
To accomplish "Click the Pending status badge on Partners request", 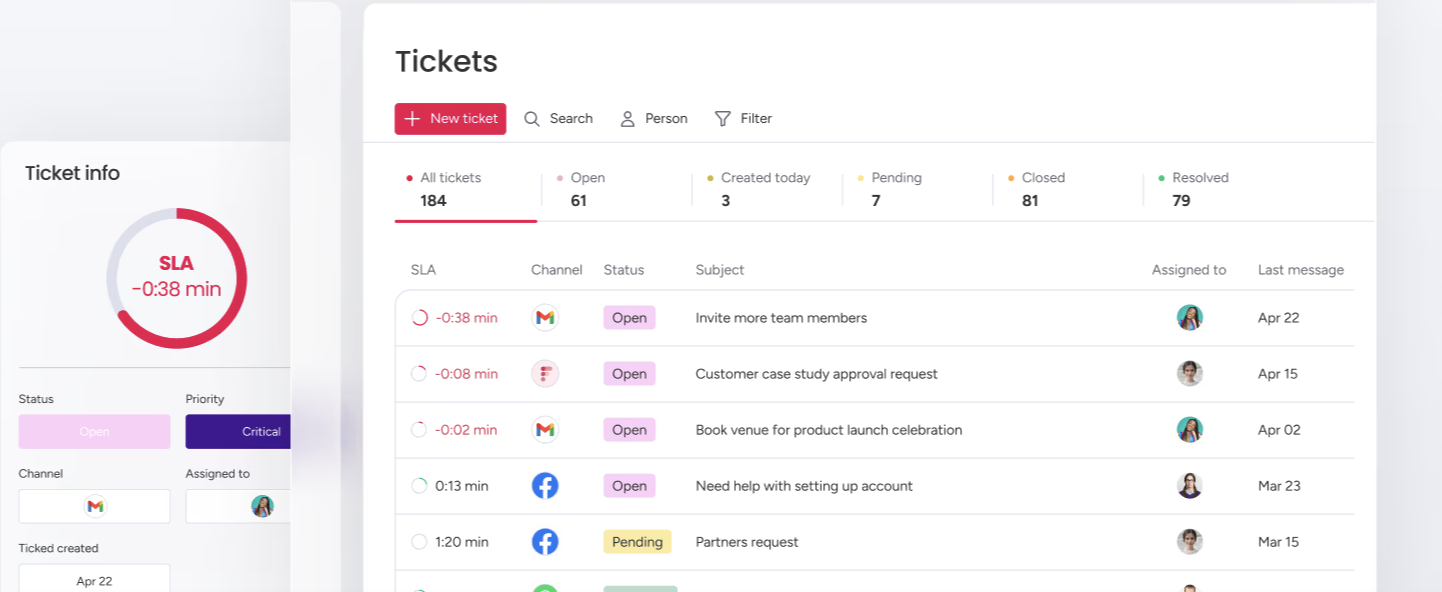I will (x=637, y=542).
